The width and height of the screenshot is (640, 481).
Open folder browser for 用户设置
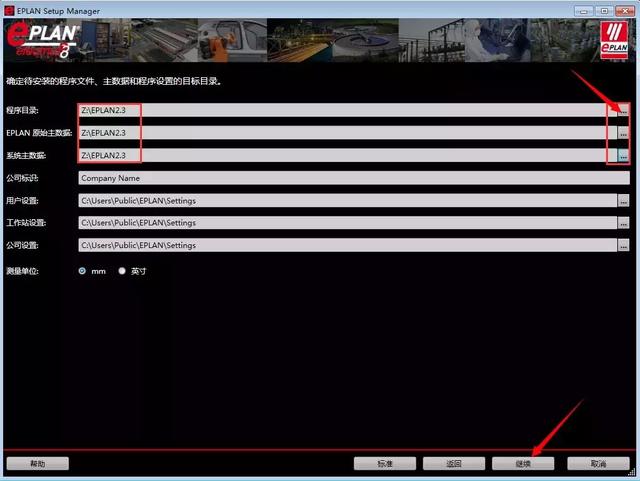[623, 200]
